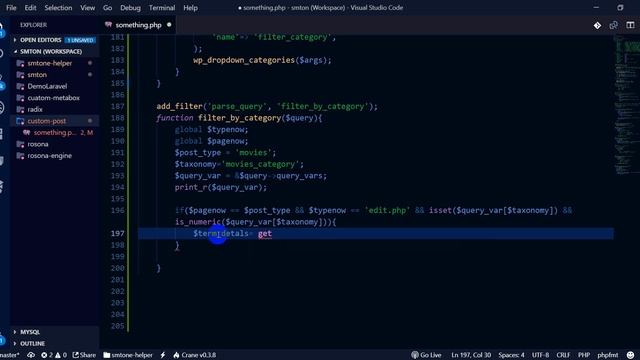Click Ln 197, Col 30 position indicator
The image size is (640, 360).
point(471,355)
